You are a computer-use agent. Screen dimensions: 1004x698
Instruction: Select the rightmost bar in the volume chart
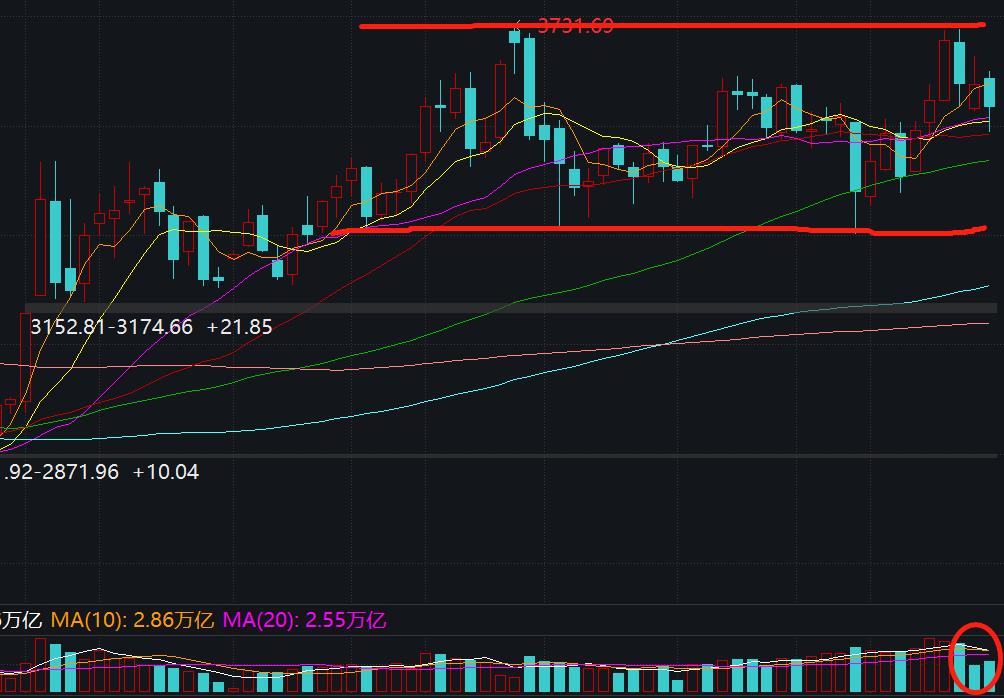point(990,676)
